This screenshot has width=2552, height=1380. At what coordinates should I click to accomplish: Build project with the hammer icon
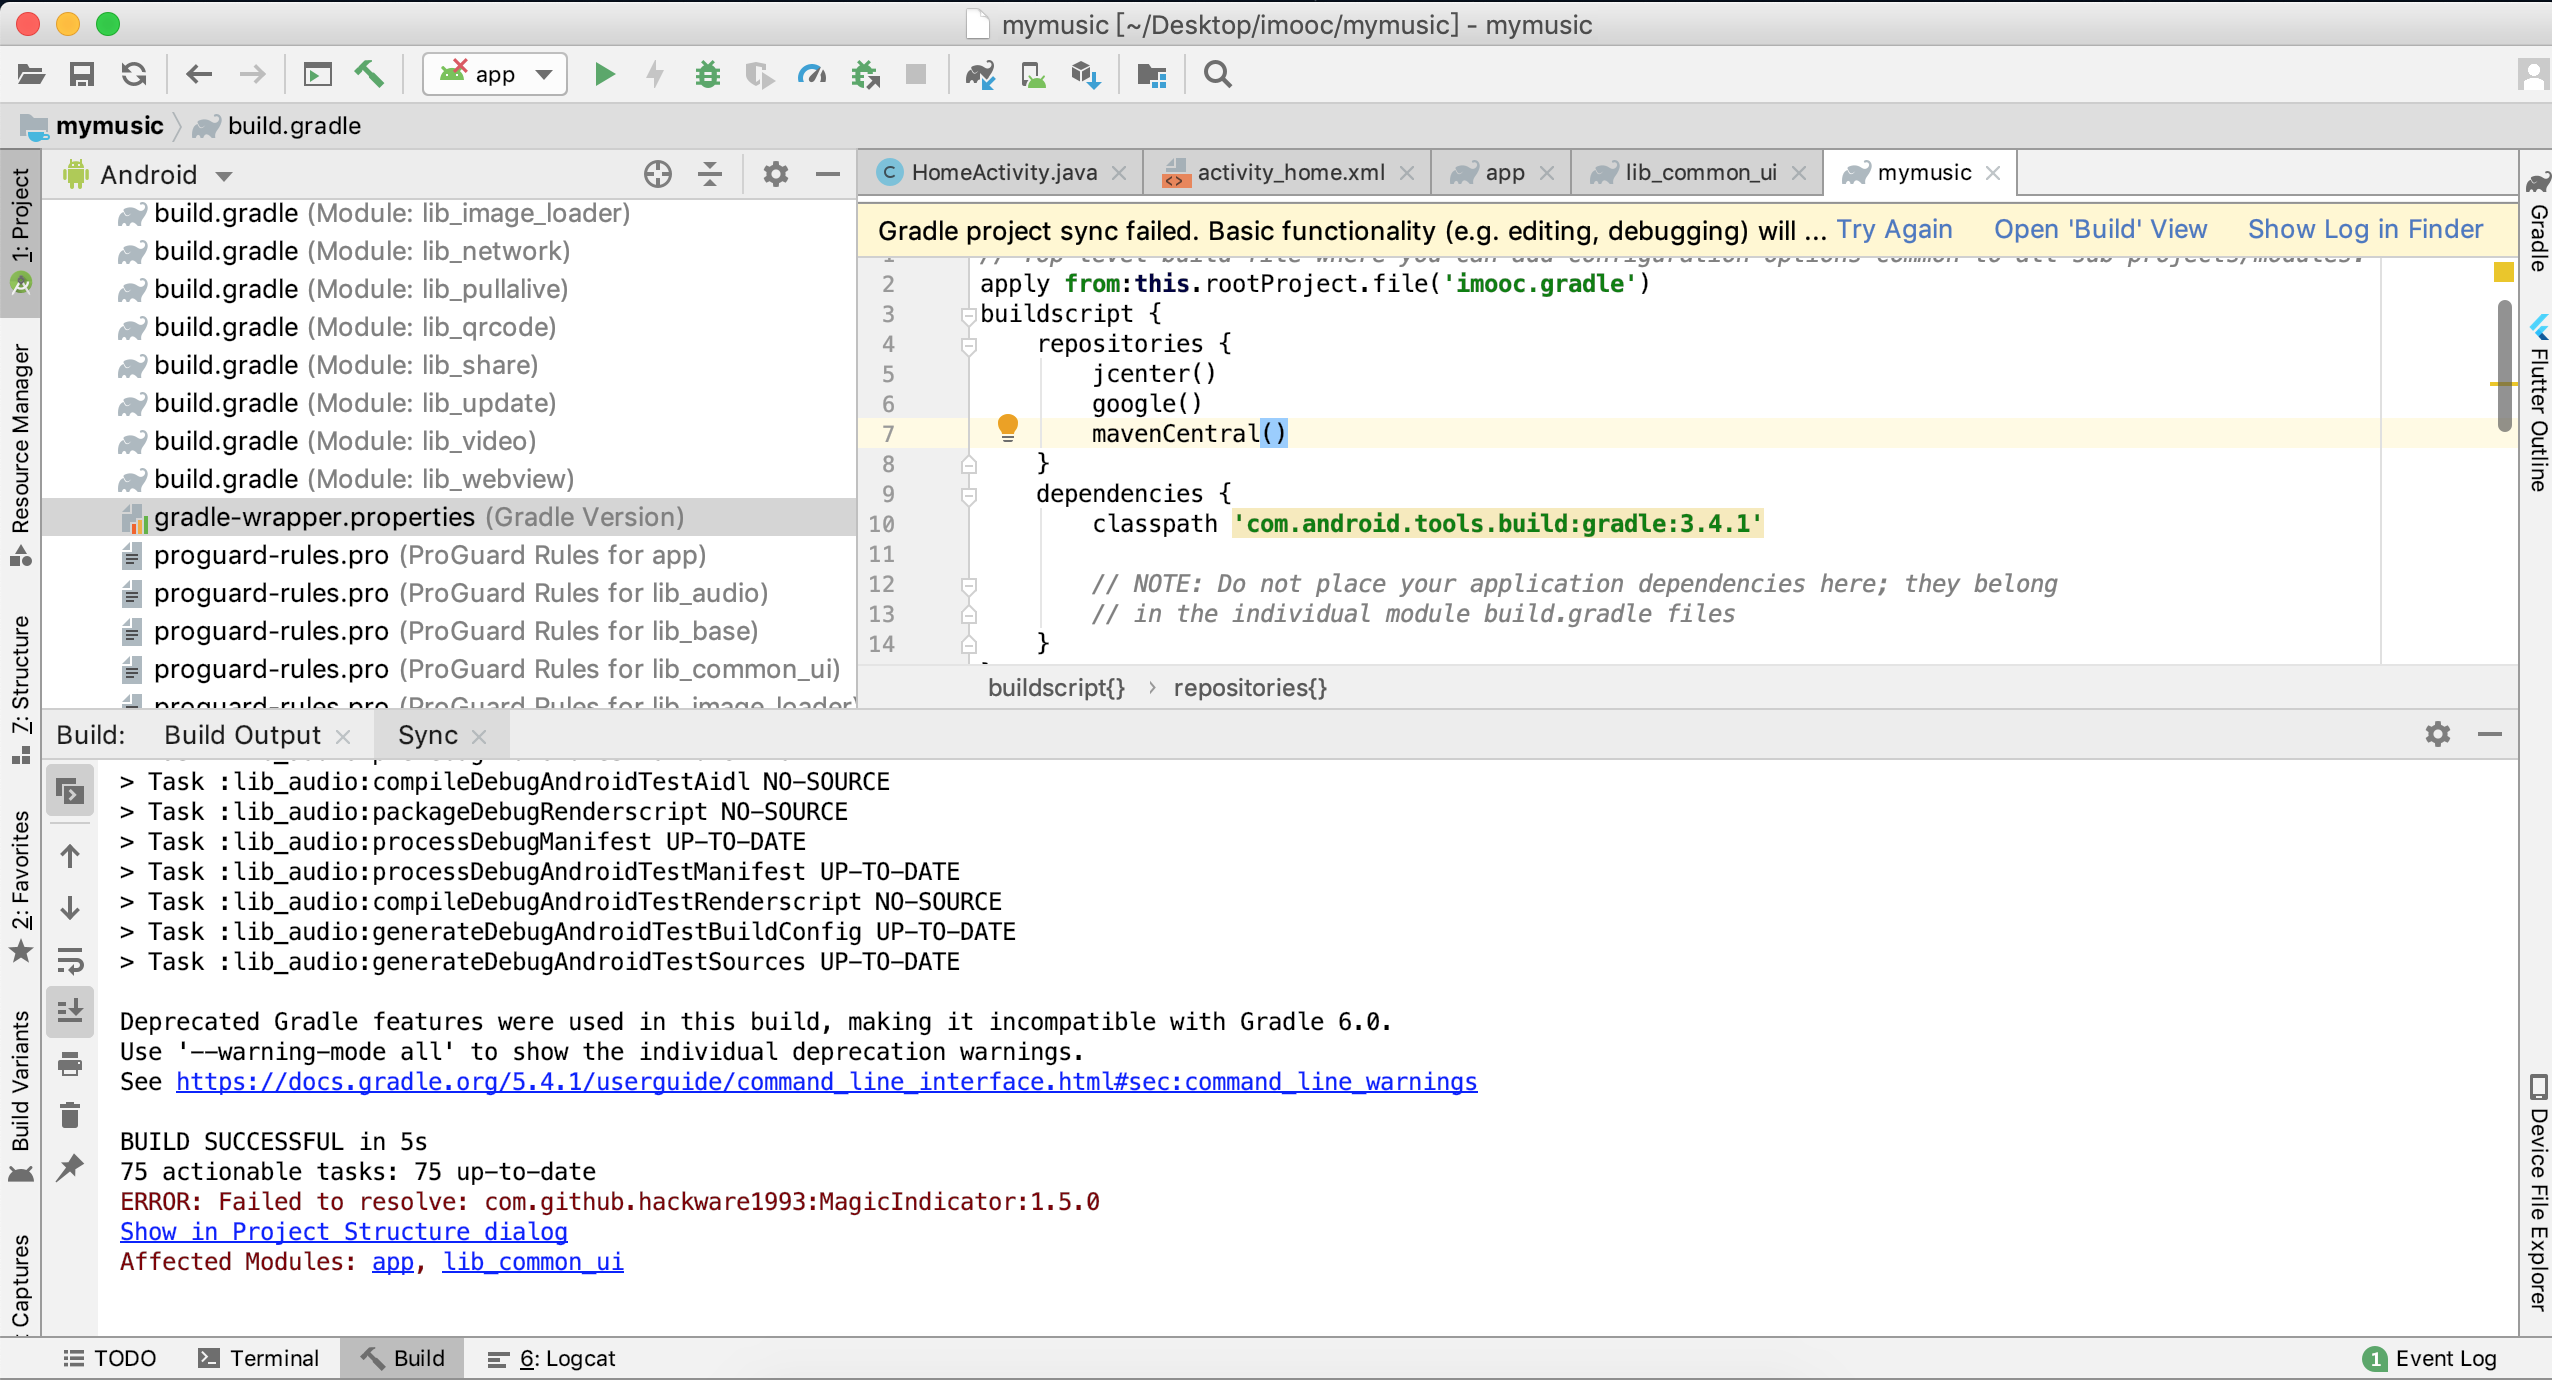click(369, 74)
